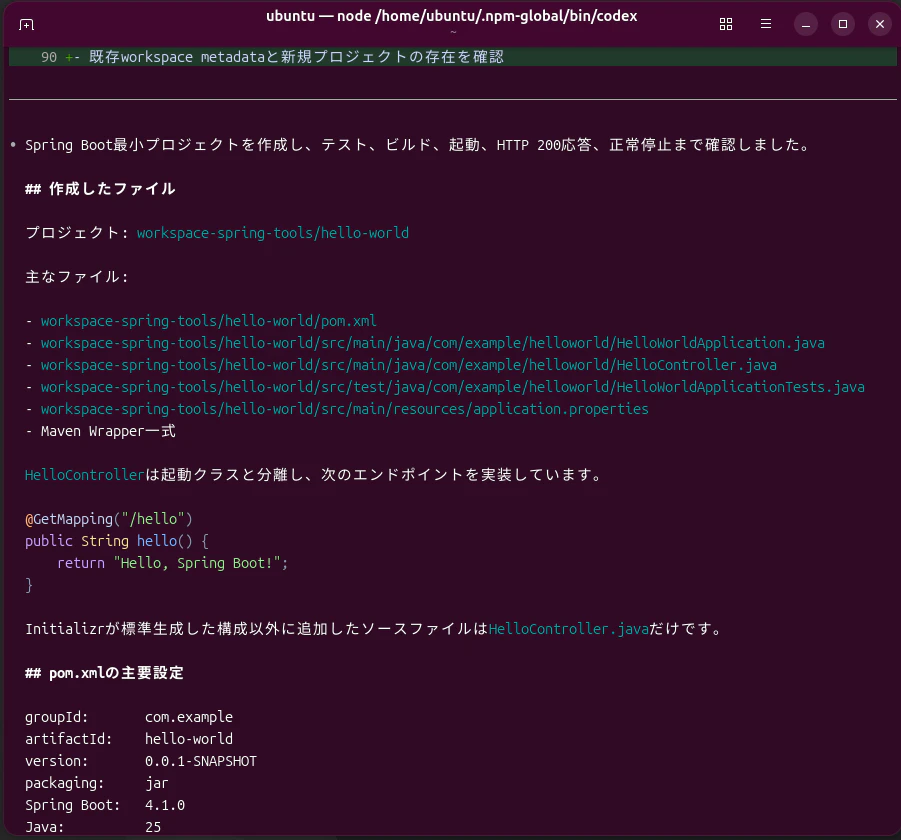
Task: Click the 'artifactId:' label
Action: pos(68,739)
